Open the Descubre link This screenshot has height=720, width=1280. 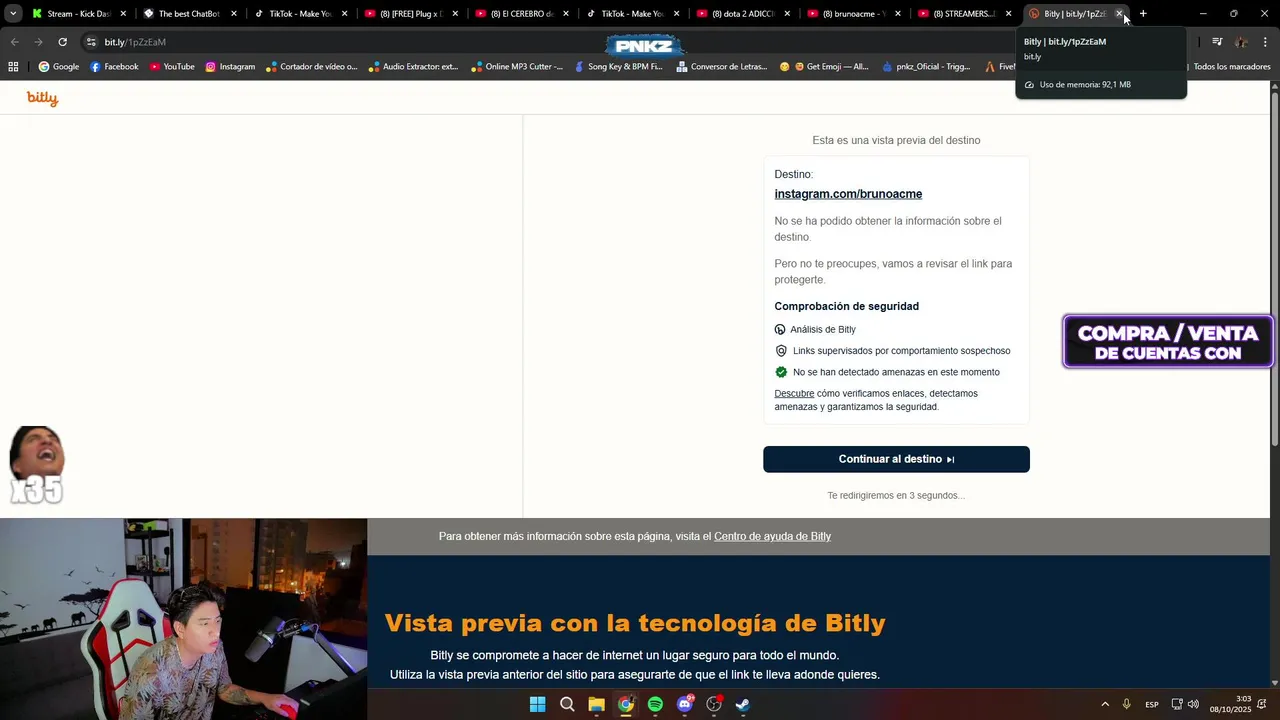pos(794,394)
